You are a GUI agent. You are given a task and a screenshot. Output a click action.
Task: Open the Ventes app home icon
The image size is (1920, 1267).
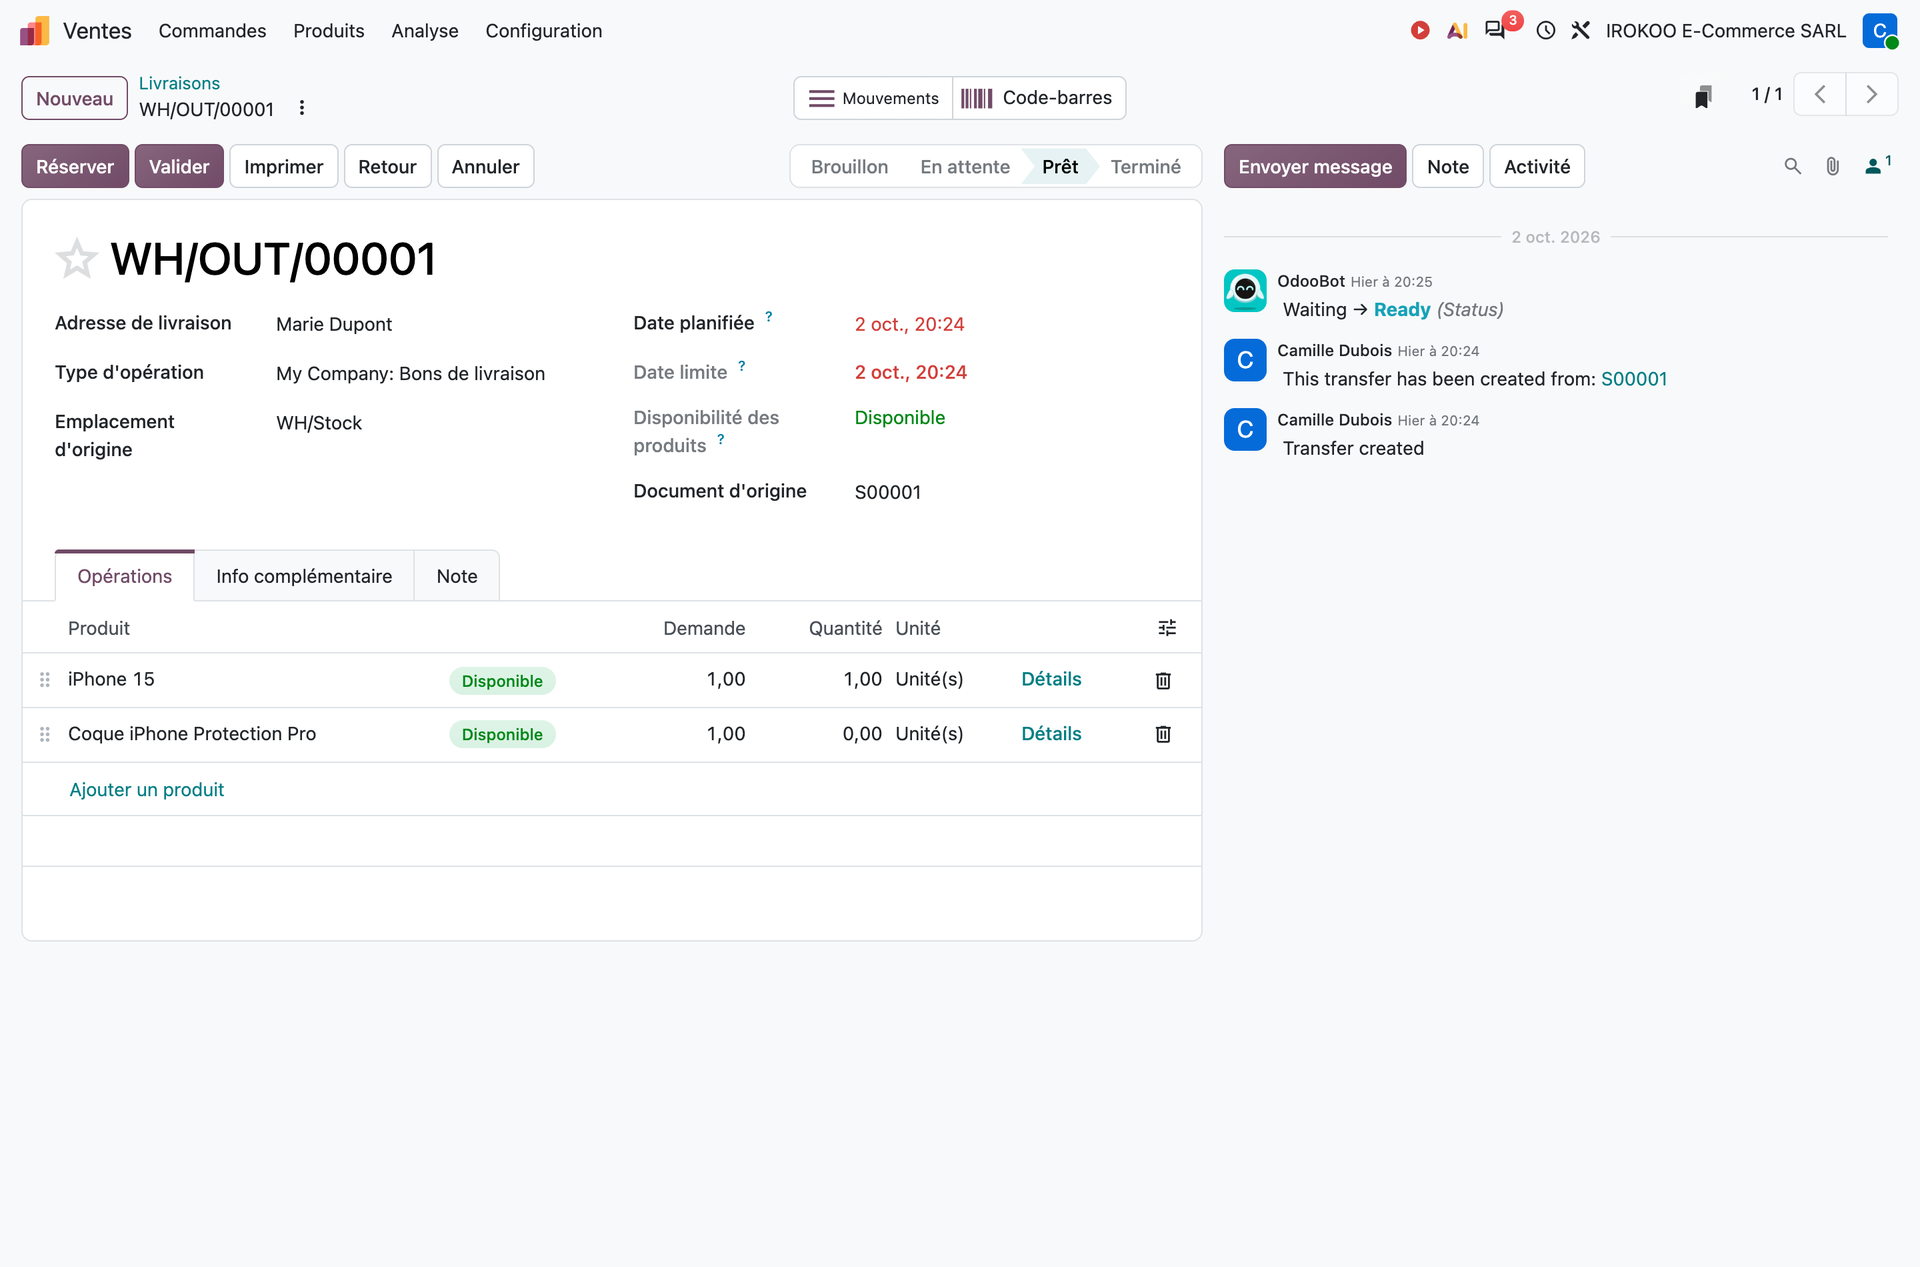(x=35, y=31)
